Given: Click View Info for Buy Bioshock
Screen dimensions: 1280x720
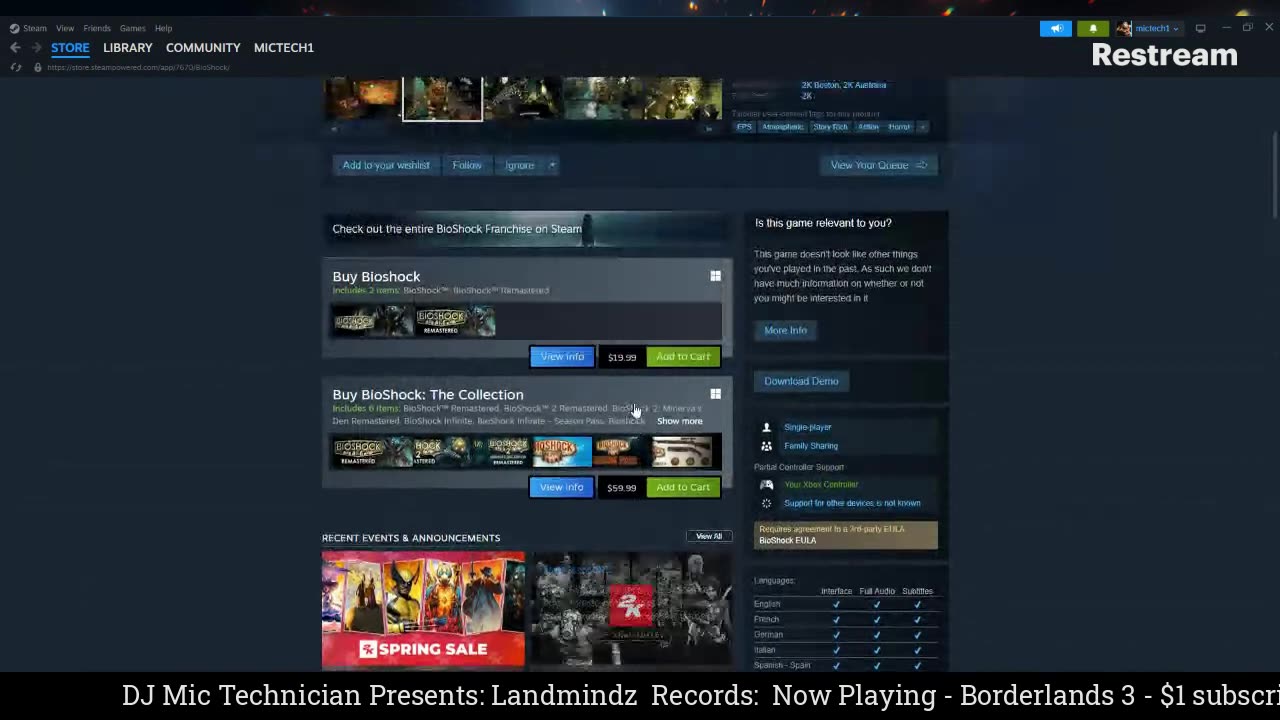Looking at the screenshot, I should tap(562, 357).
